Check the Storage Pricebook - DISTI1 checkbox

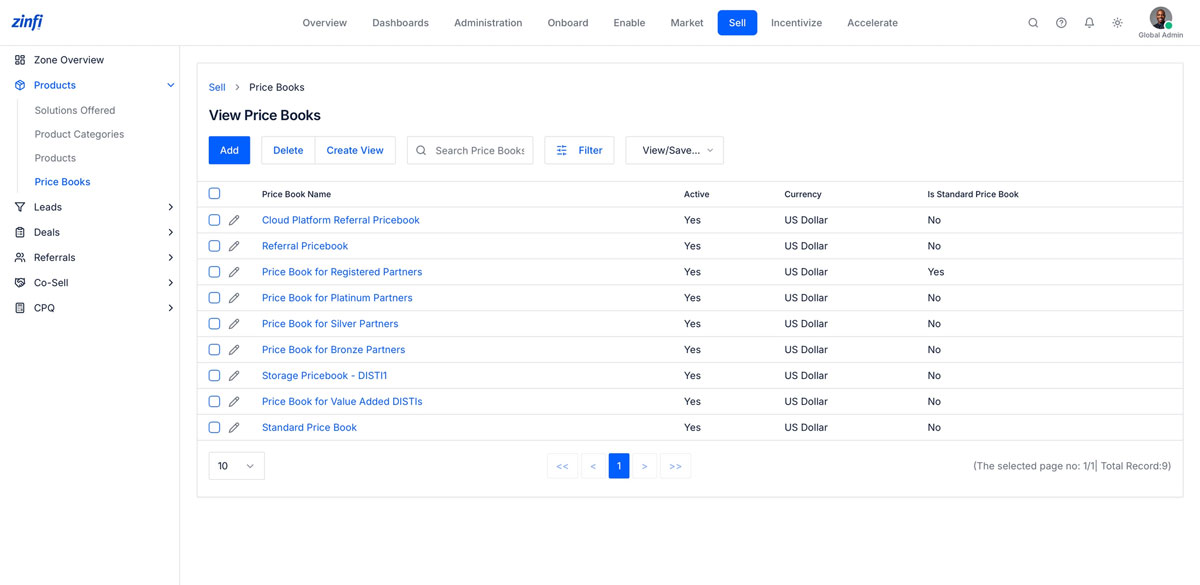point(214,376)
